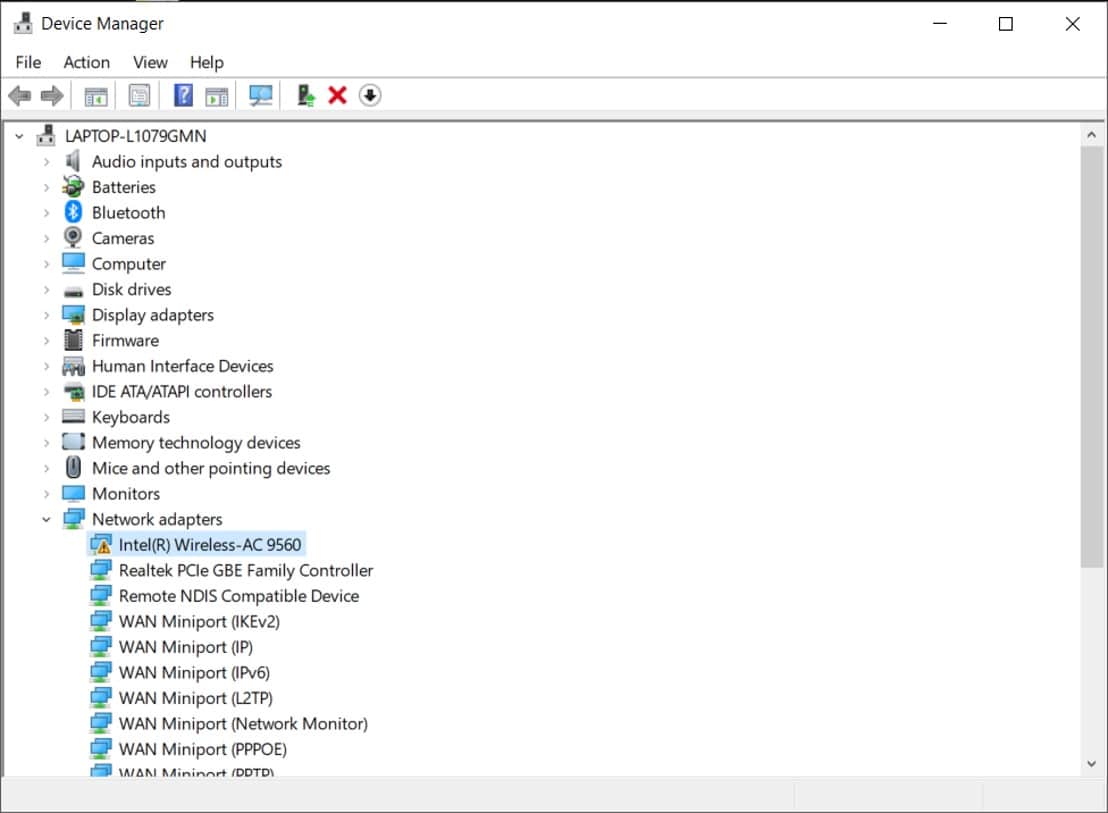Click the Uninstall device red X icon
The width and height of the screenshot is (1108, 813).
tap(337, 95)
